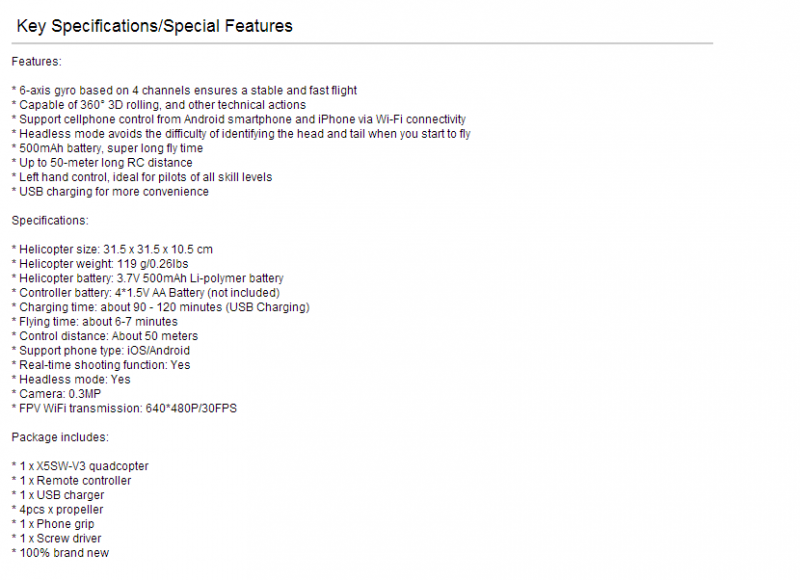Click the X5SW-V3 quadcopter package item
Image resolution: width=800 pixels, height=580 pixels.
tap(80, 466)
